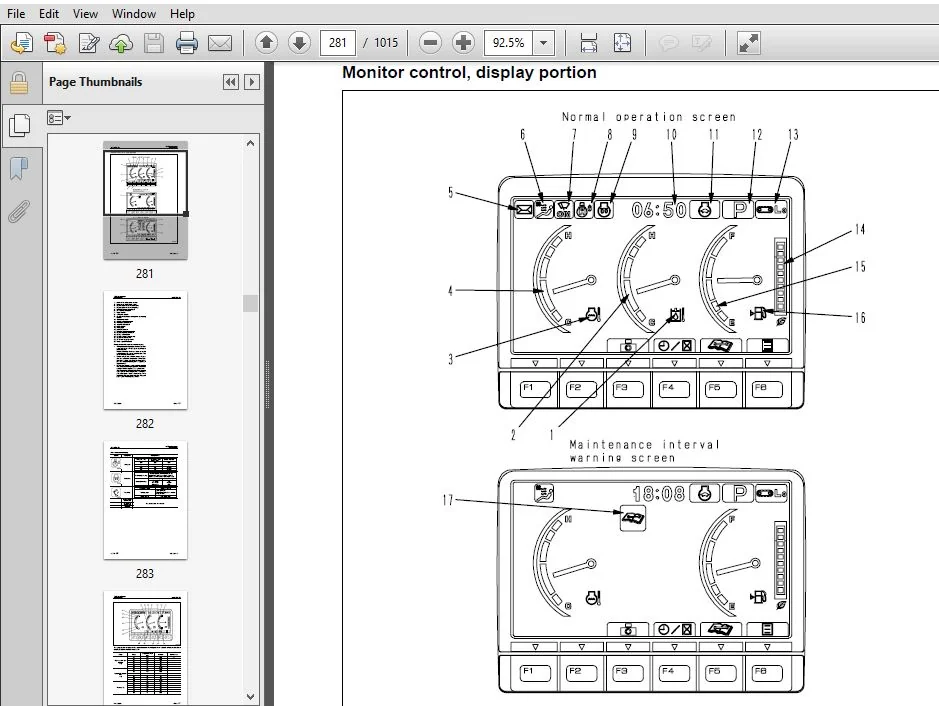The image size is (939, 706).
Task: Click the 'Page Thumbnails' panel title
Action: pyautogui.click(x=96, y=82)
